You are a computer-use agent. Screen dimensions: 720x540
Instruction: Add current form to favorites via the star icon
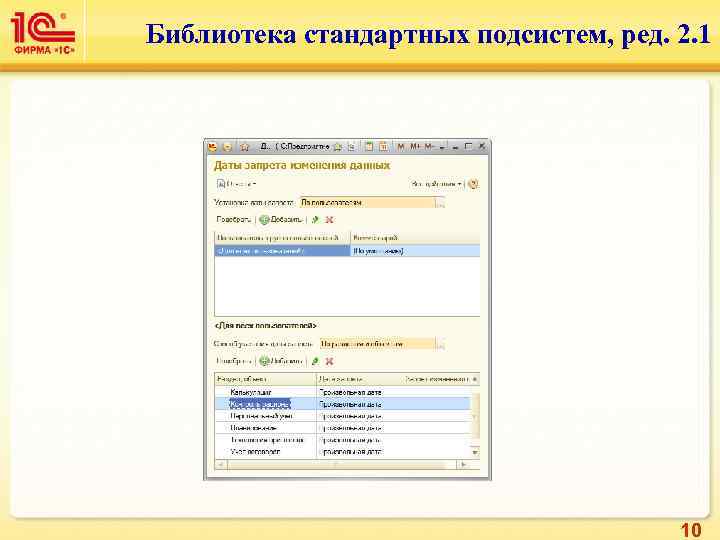point(338,147)
